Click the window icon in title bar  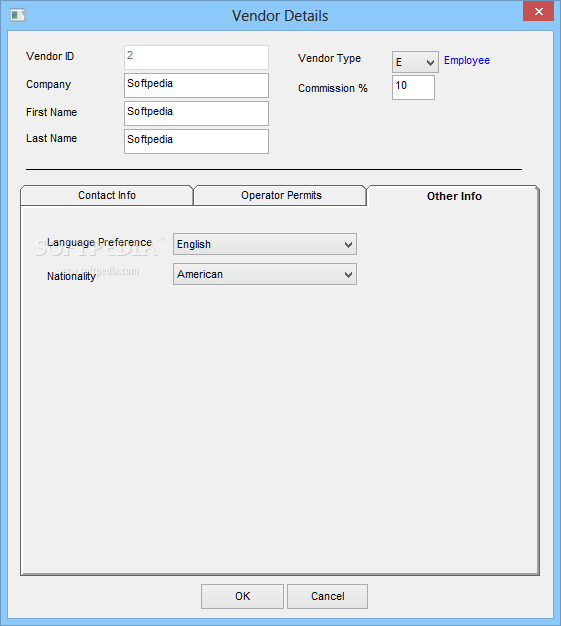(x=18, y=16)
